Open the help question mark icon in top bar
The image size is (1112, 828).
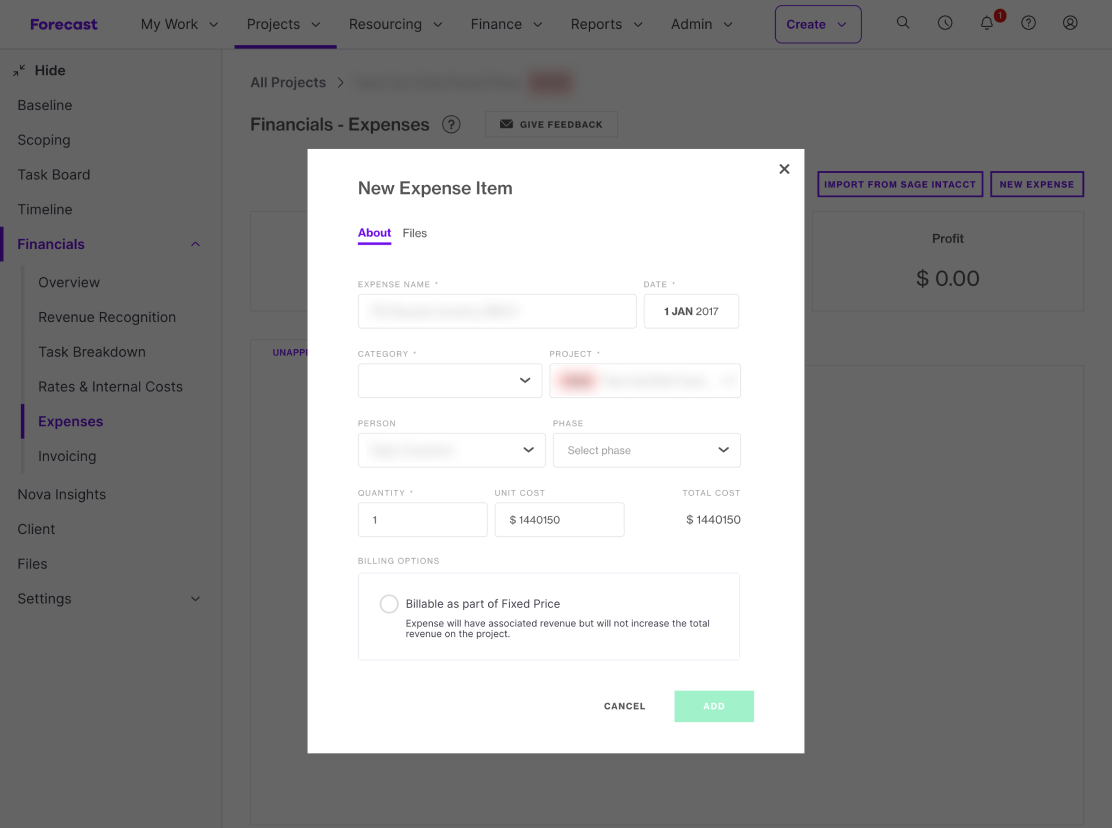(1028, 23)
